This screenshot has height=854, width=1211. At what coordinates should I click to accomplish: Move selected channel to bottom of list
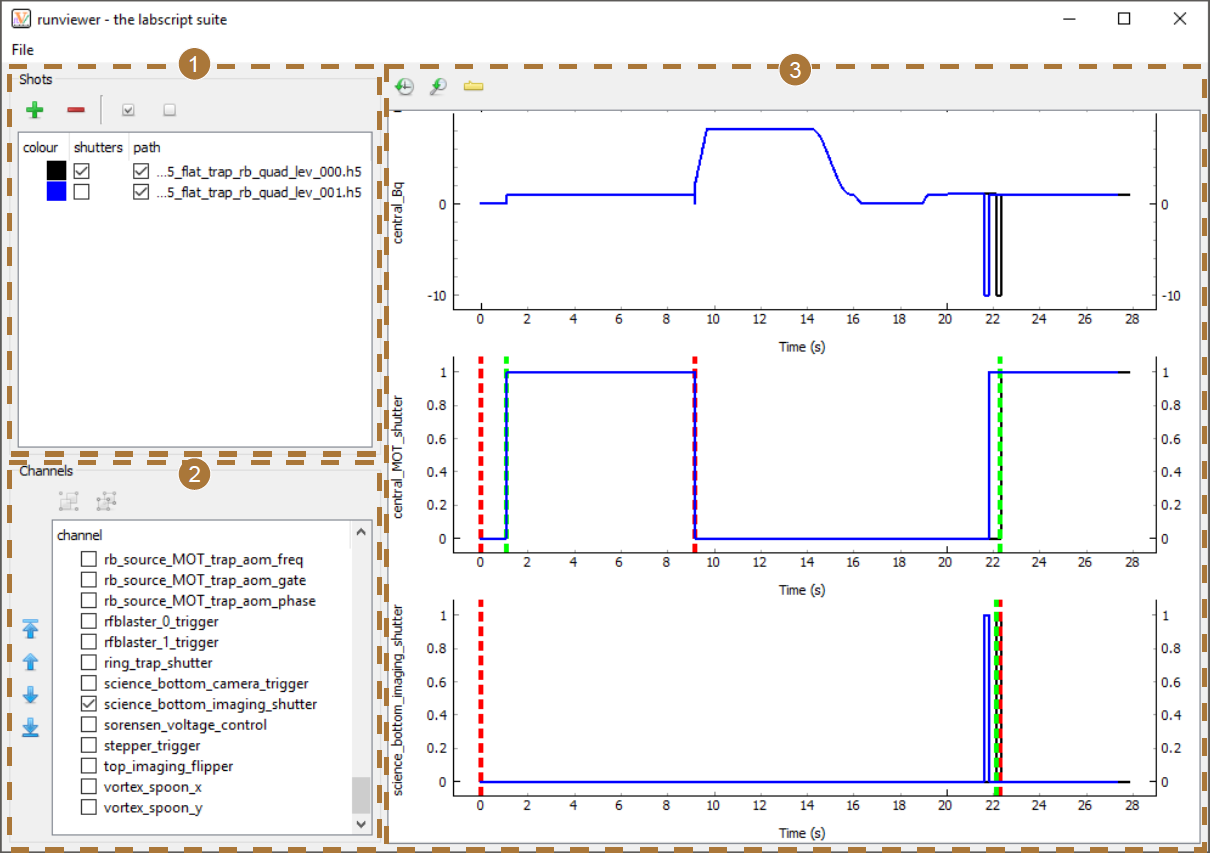(x=30, y=727)
